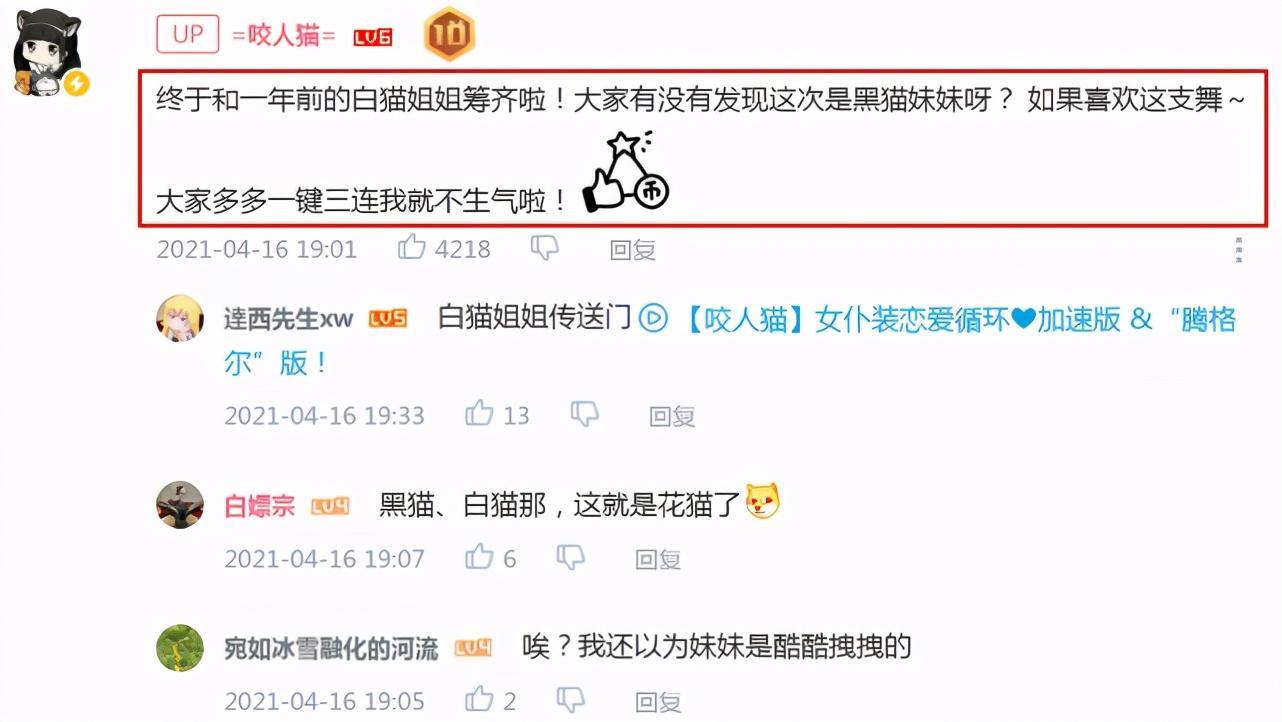This screenshot has width=1282, height=722.
Task: Open the three-dot more options menu
Action: click(x=1239, y=250)
